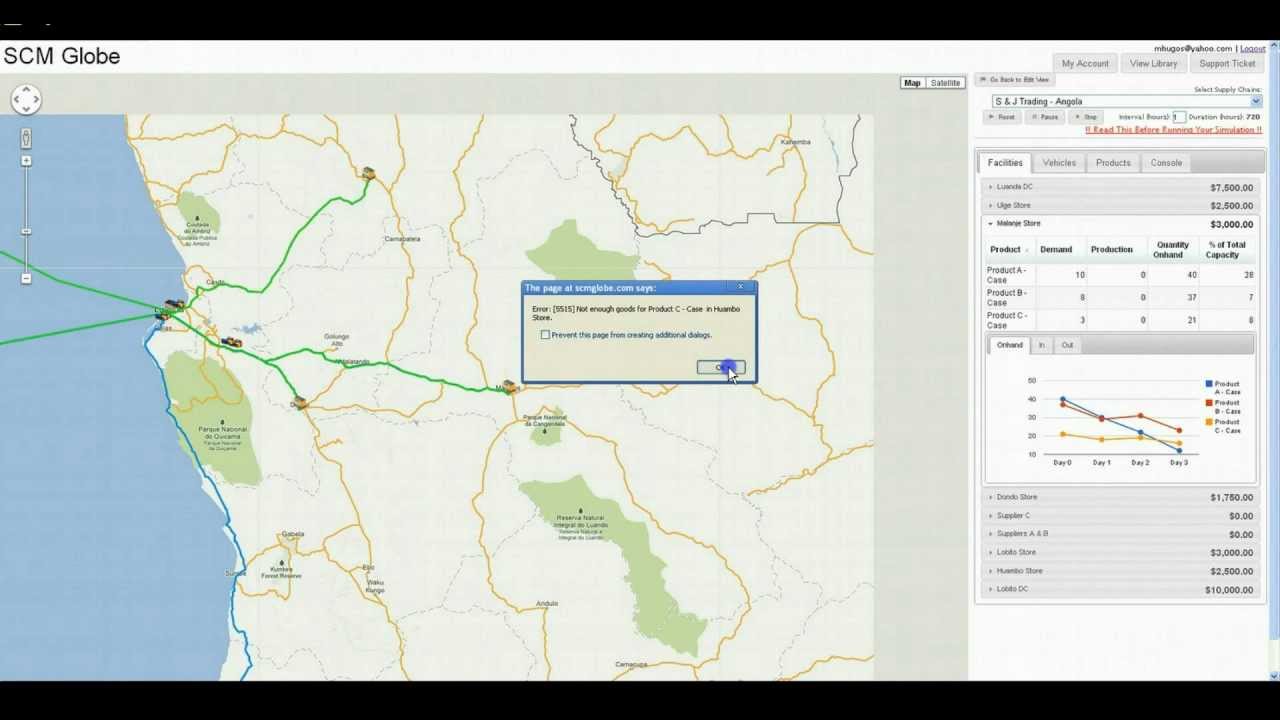Pan the map up with the arrow control

click(26, 88)
